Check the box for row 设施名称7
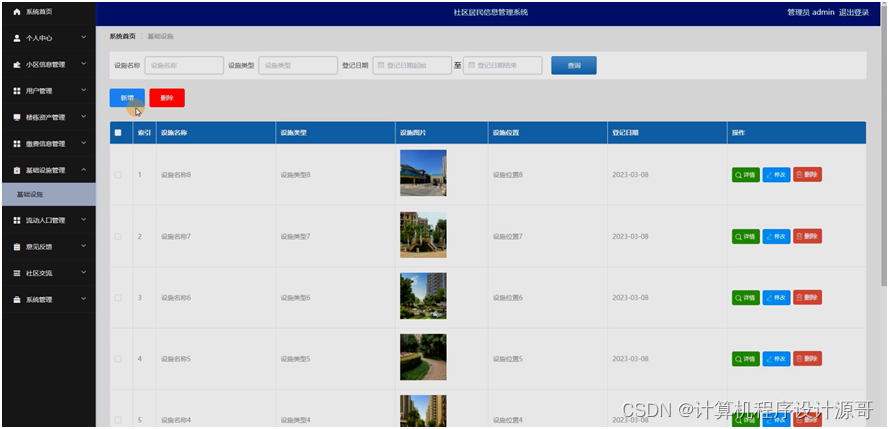This screenshot has height=429, width=889. click(118, 236)
